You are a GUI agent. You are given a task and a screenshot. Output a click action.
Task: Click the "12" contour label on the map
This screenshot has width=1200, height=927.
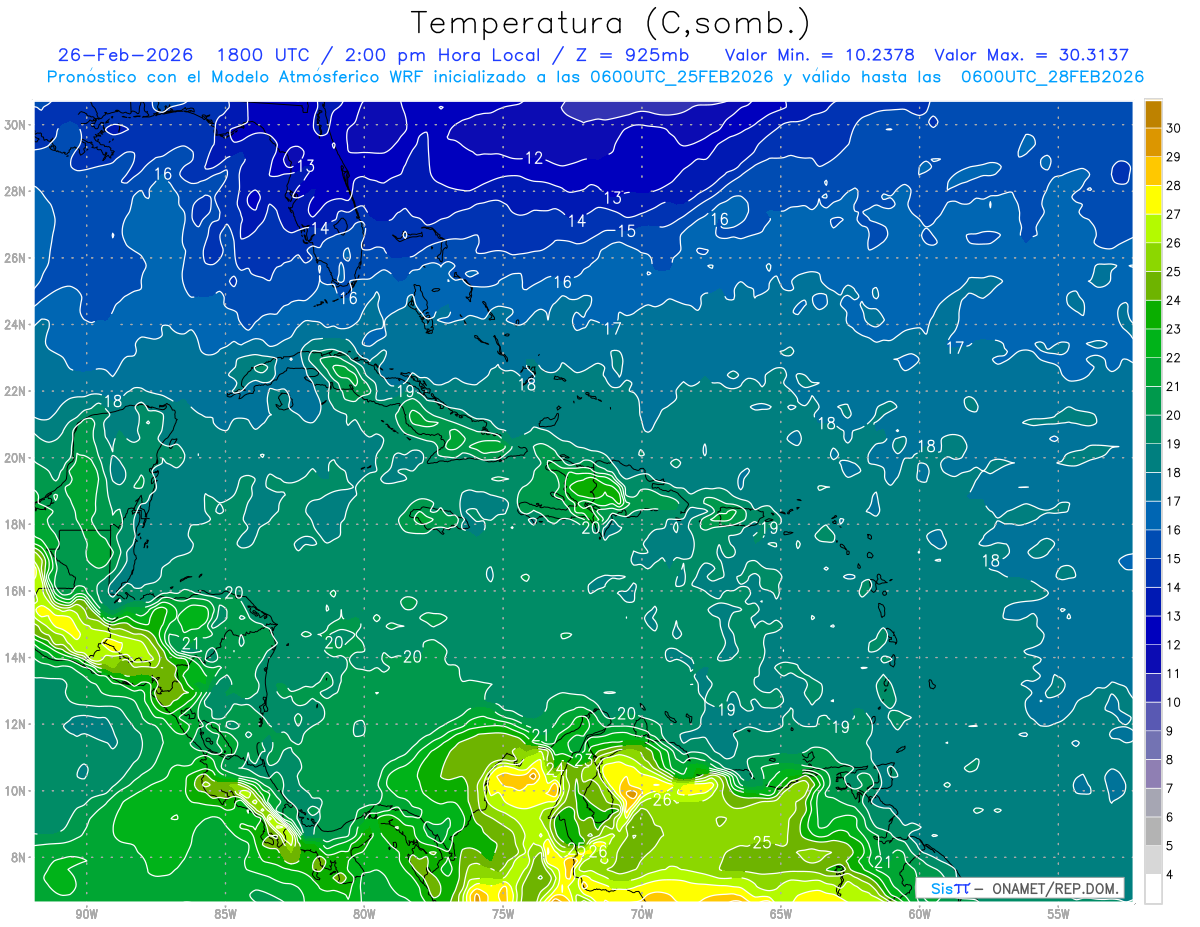pos(534,158)
